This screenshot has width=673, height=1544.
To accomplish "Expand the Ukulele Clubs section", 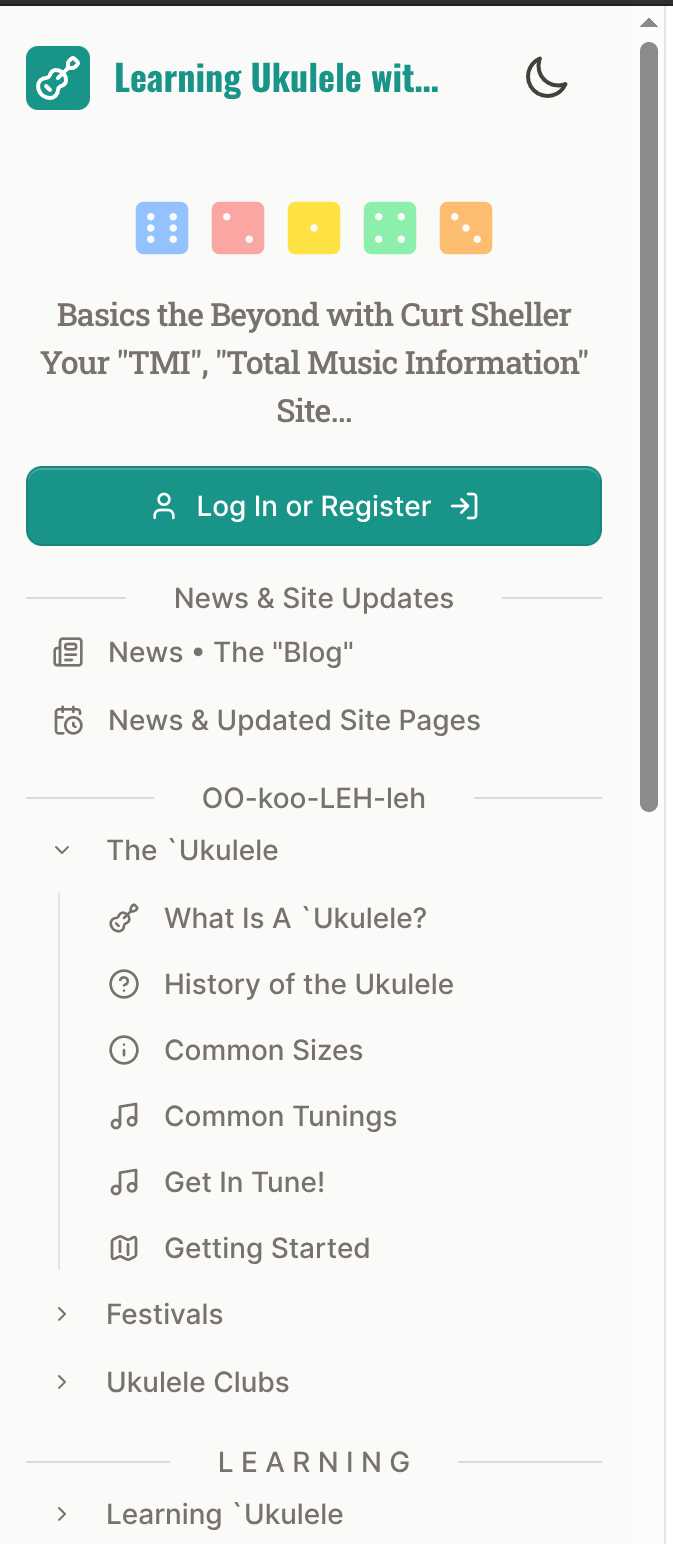I will (62, 1381).
